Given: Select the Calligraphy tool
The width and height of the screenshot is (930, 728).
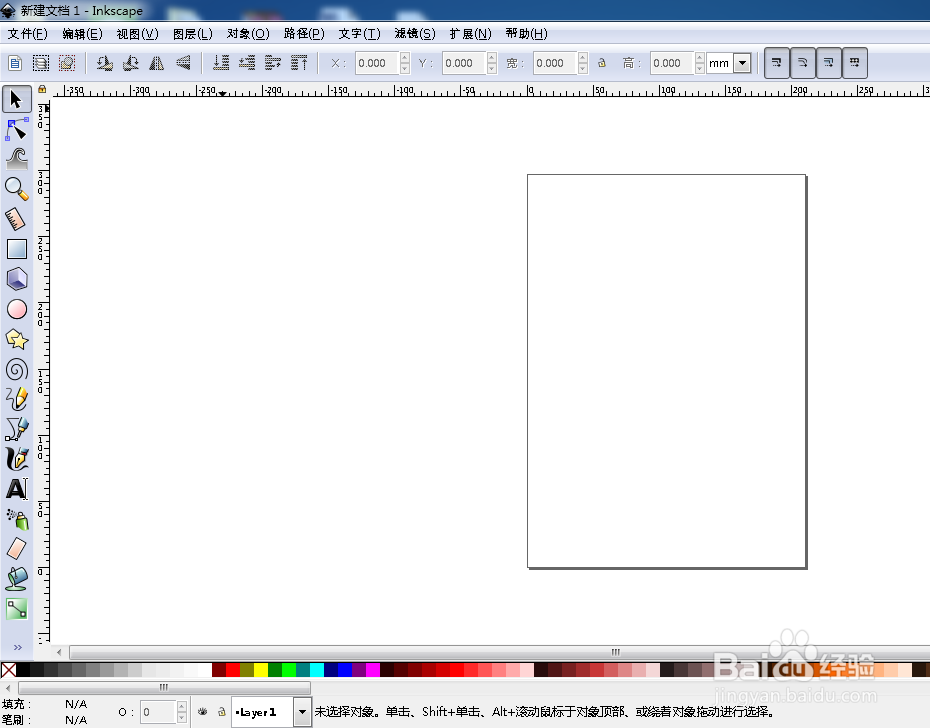Looking at the screenshot, I should pos(17,459).
